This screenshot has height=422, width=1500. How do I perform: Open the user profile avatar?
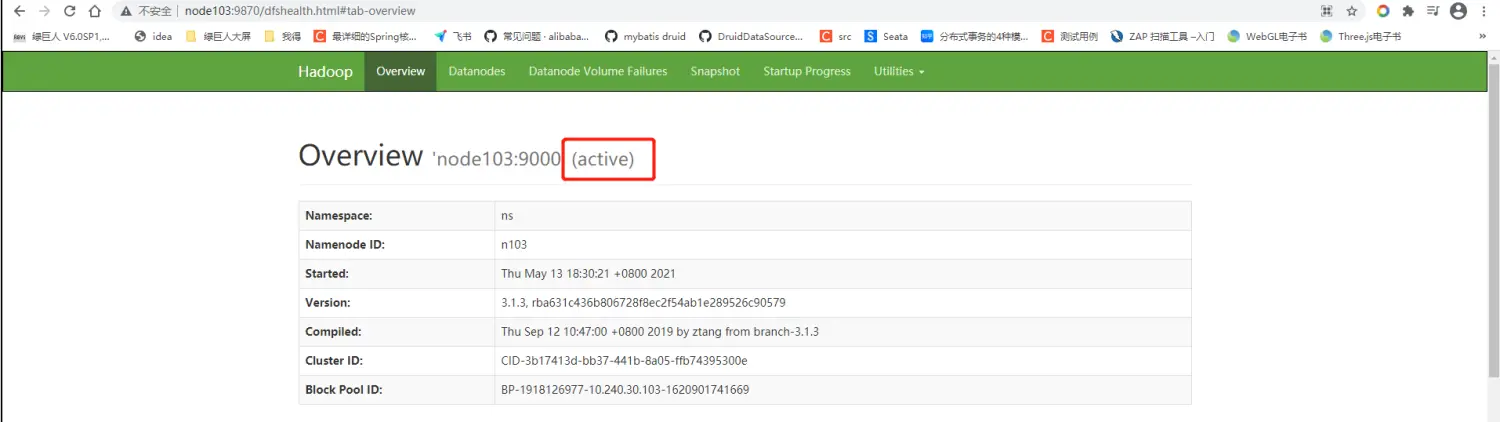pyautogui.click(x=1458, y=11)
